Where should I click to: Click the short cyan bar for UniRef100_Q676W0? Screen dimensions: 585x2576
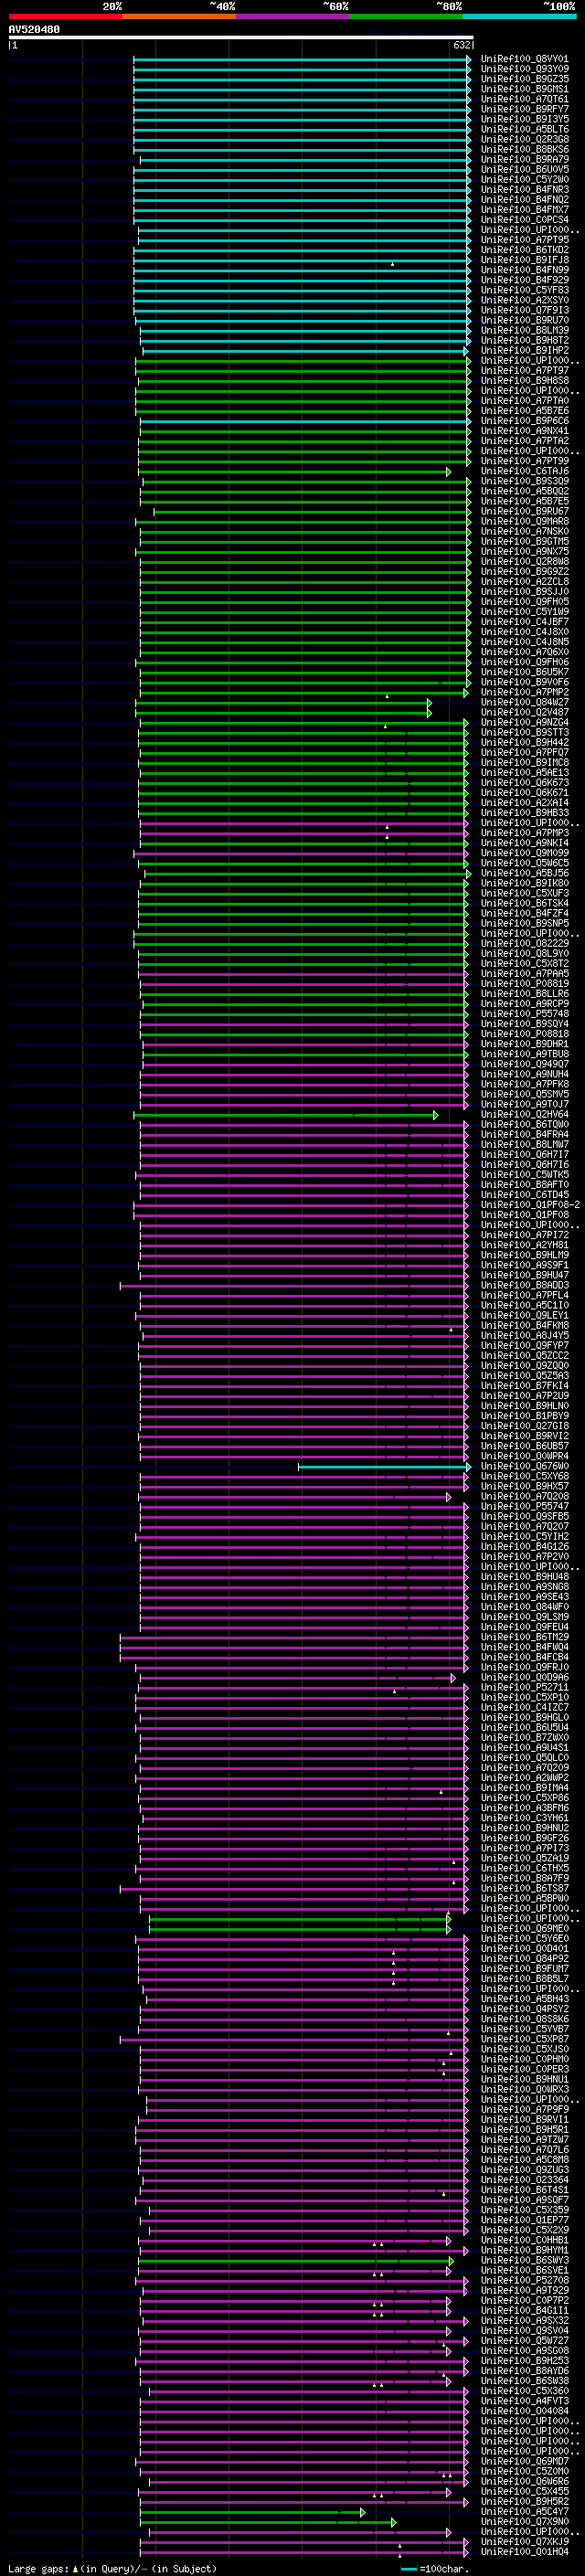point(384,1467)
